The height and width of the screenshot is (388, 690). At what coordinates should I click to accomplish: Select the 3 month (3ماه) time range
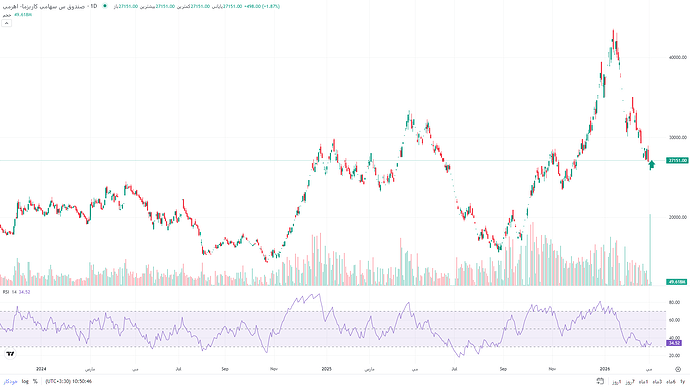pyautogui.click(x=657, y=382)
